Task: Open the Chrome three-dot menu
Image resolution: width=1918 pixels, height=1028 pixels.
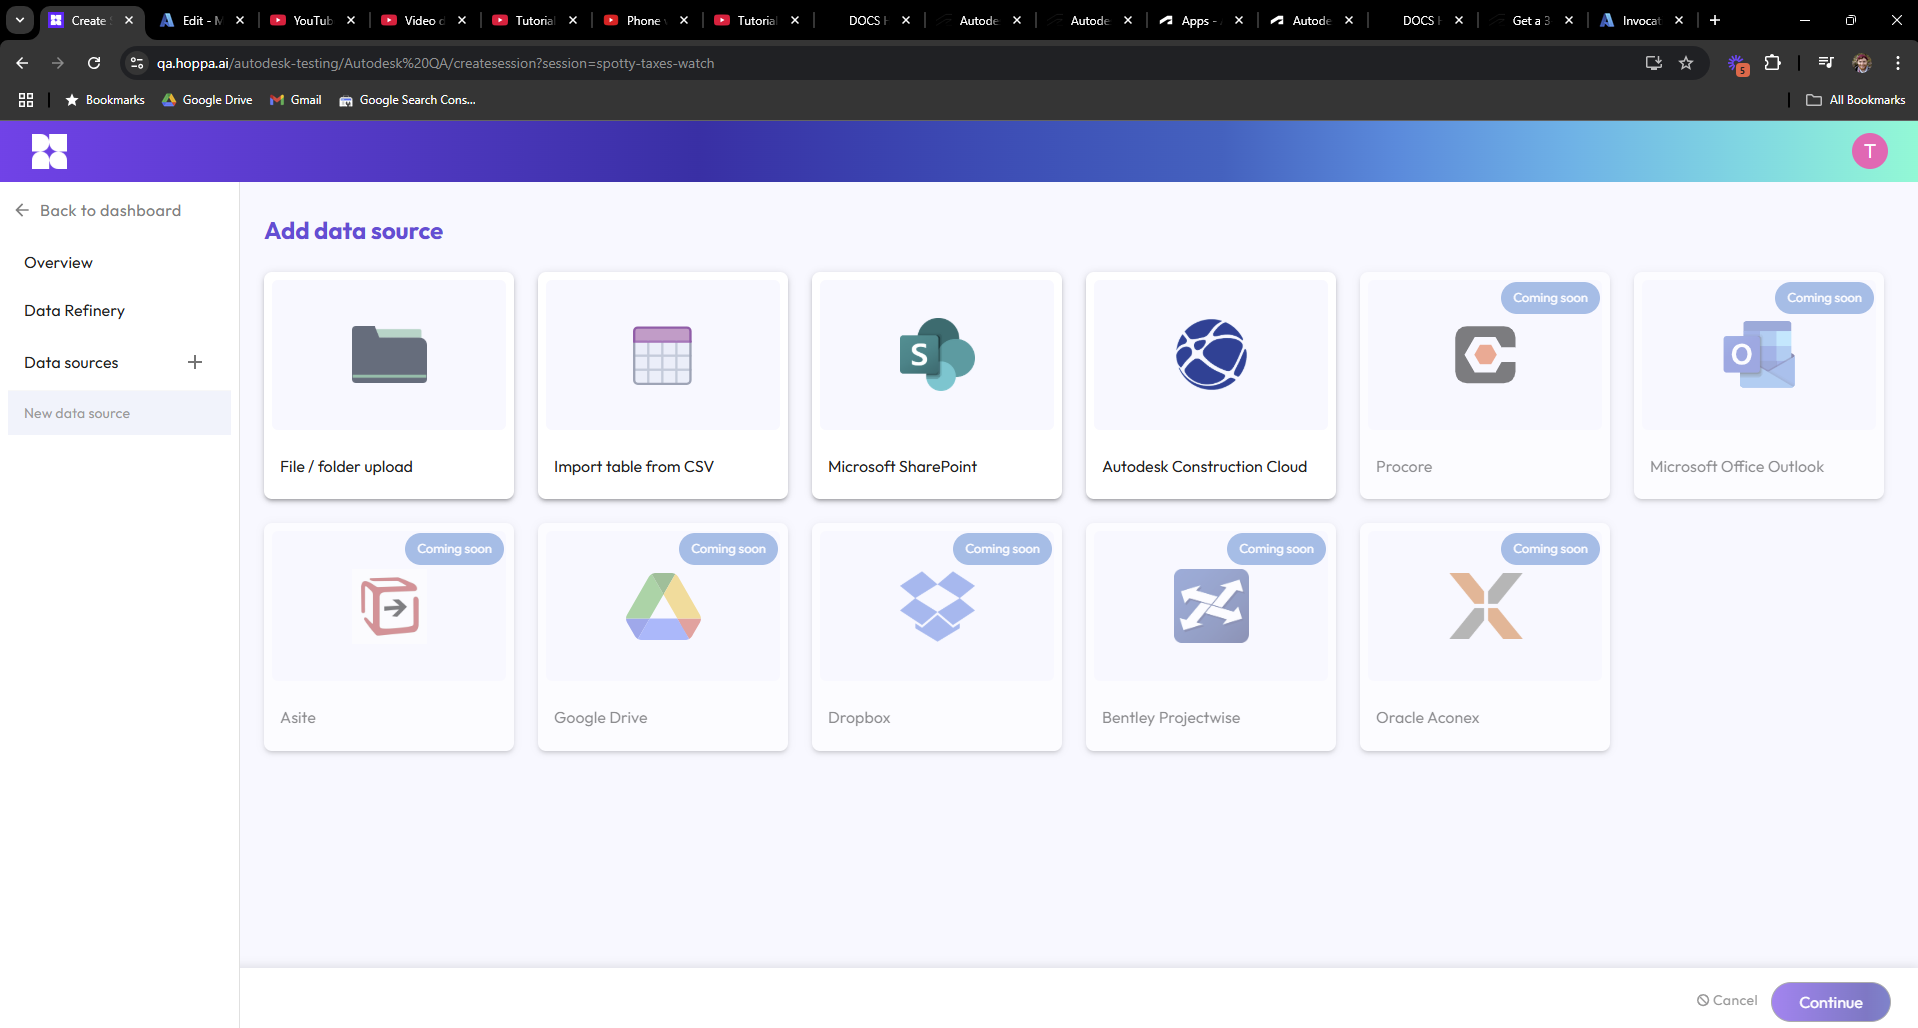Action: click(1898, 63)
